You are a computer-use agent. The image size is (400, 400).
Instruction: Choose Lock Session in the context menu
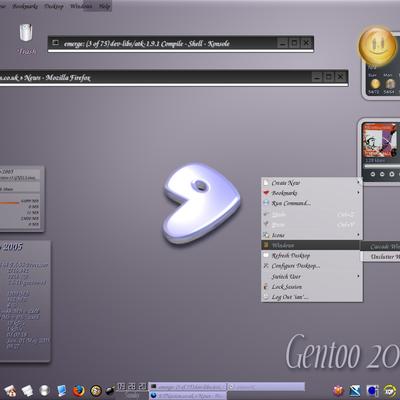pos(312,287)
